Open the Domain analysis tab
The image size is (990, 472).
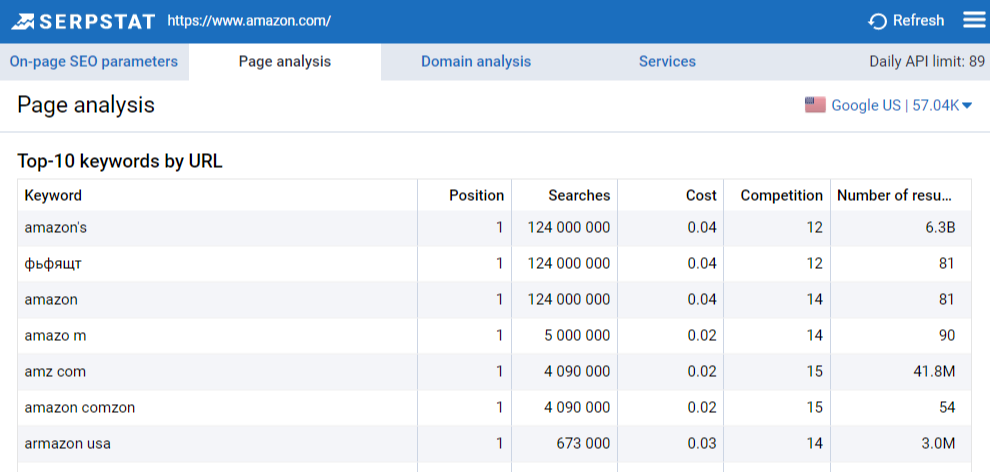476,62
